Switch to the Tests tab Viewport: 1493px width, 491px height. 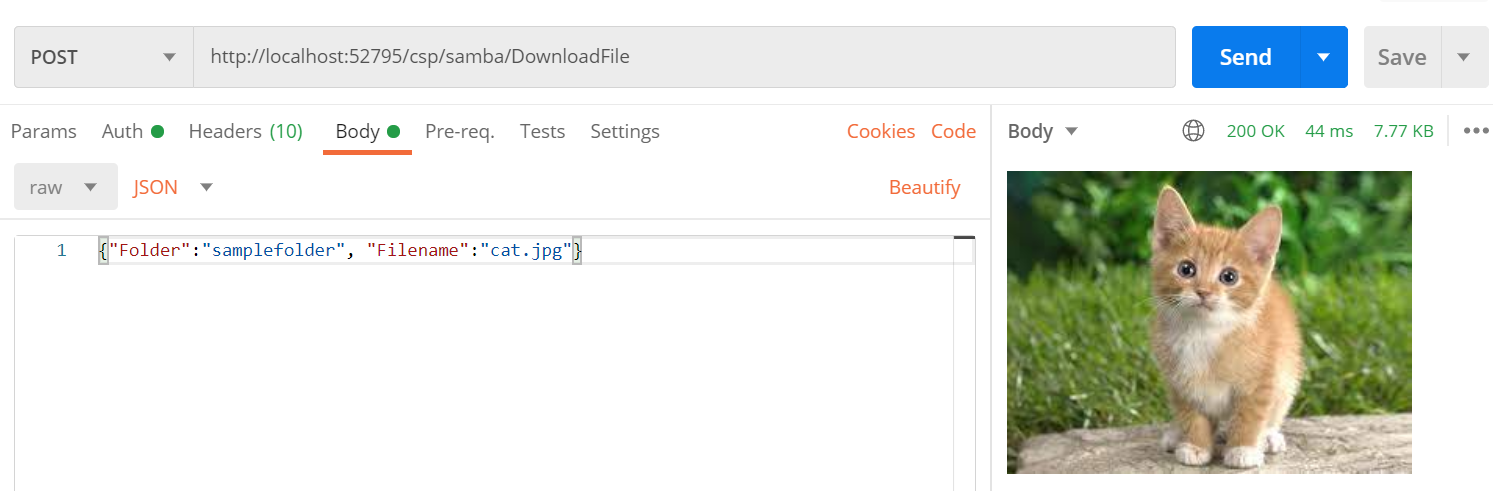pyautogui.click(x=542, y=131)
